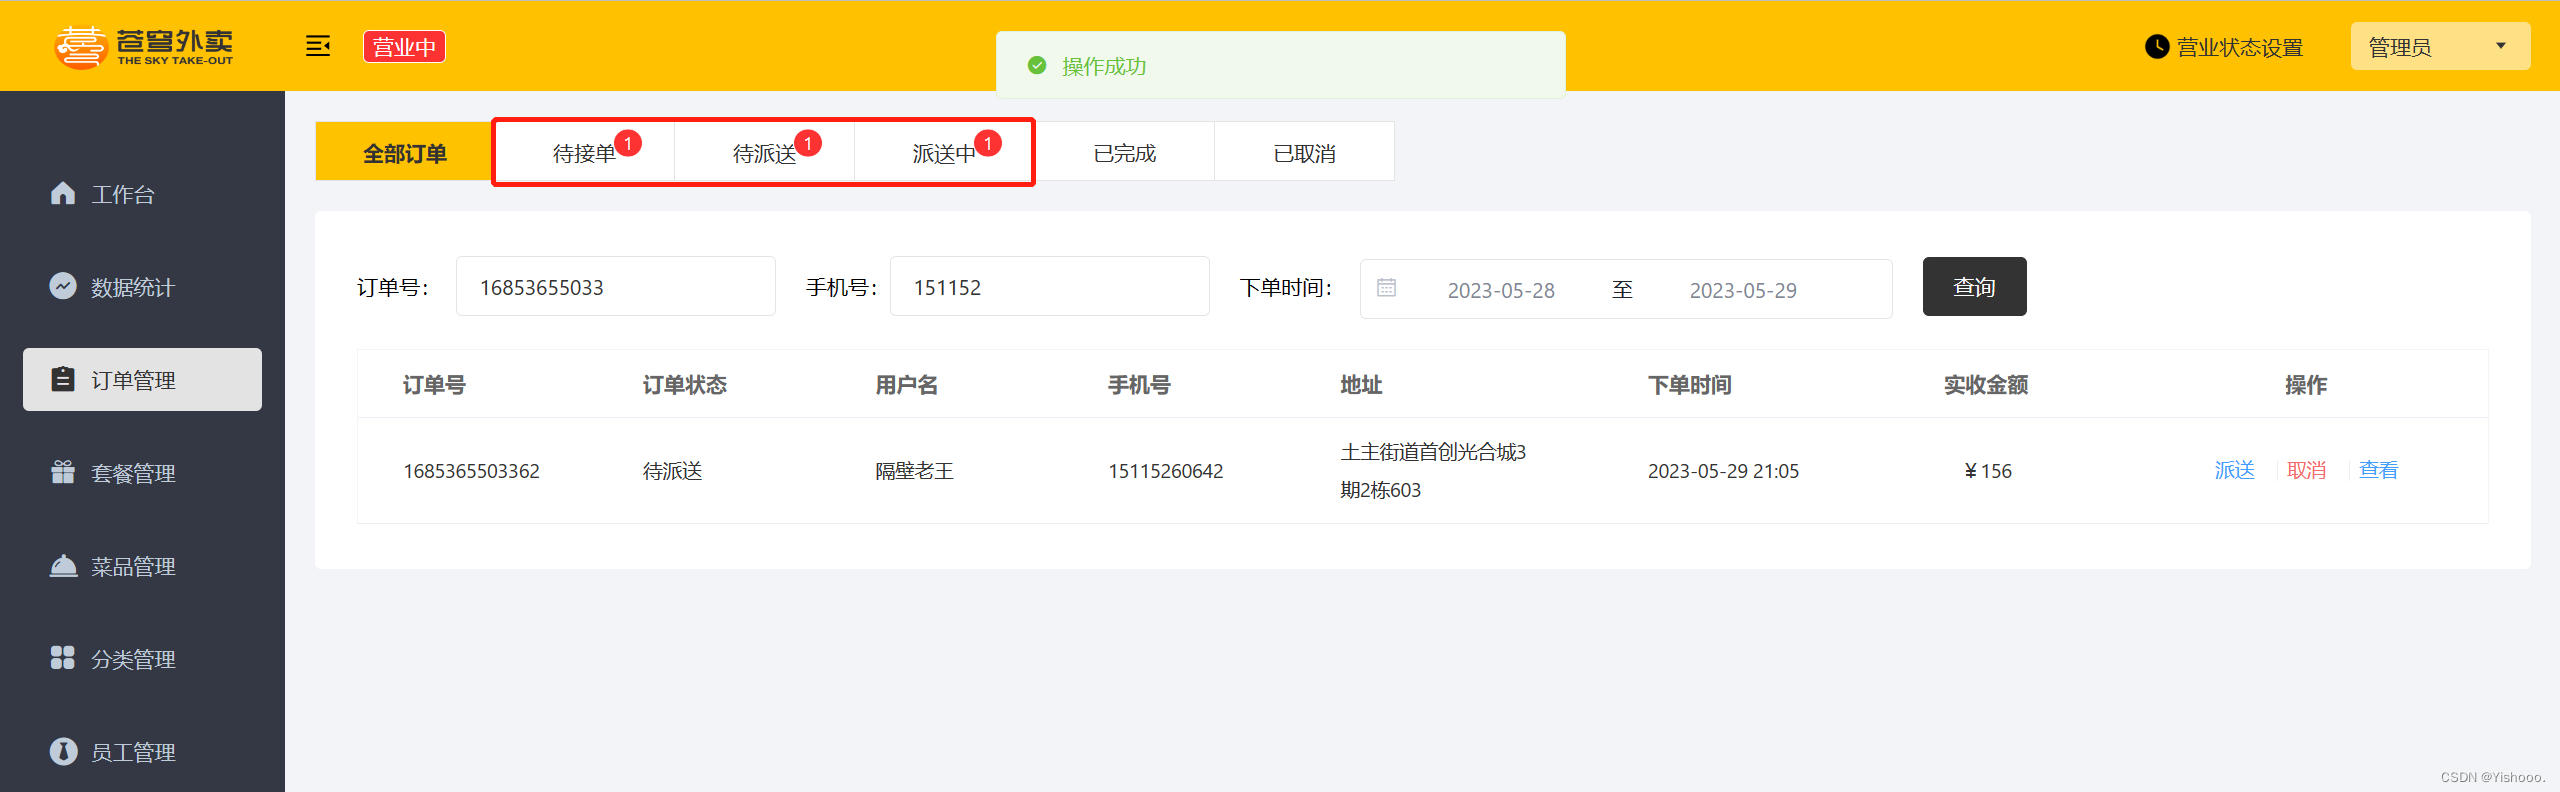Click the phone number 15115260642
Image resolution: width=2560 pixels, height=792 pixels.
click(1165, 471)
